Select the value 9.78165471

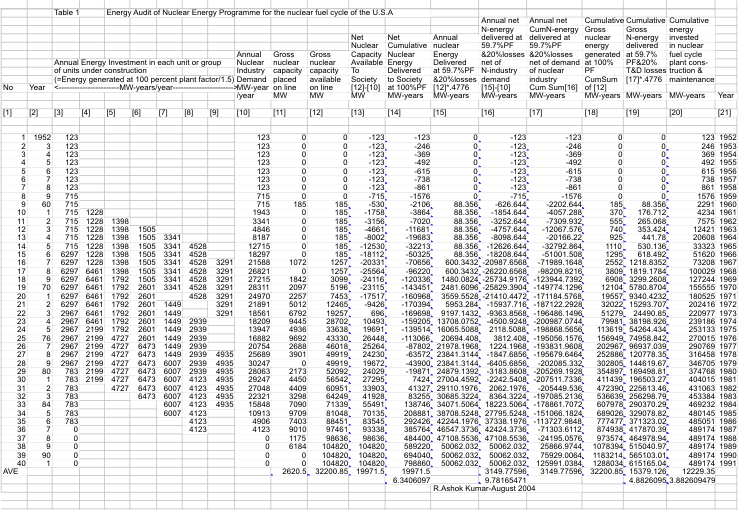(x=505, y=480)
